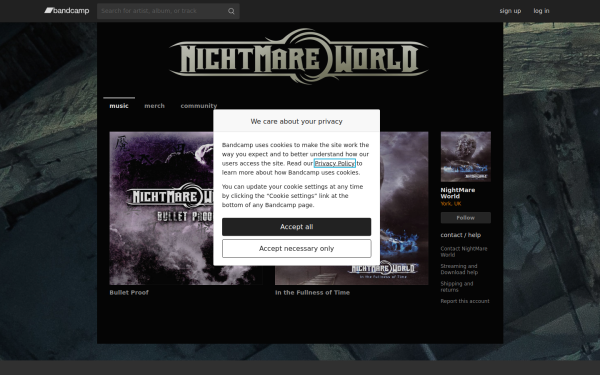600x375 pixels.
Task: Focus the artist, album, or track search field
Action: (168, 11)
